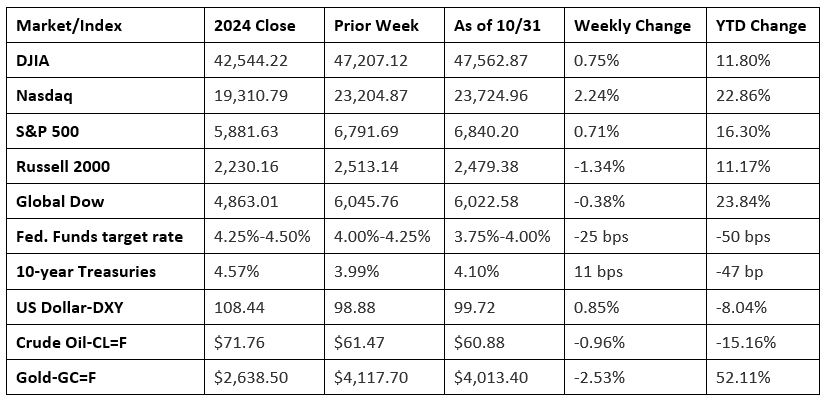Screen dimensions: 825x402
Task: Select the YTD Change column header
Action: (x=761, y=26)
